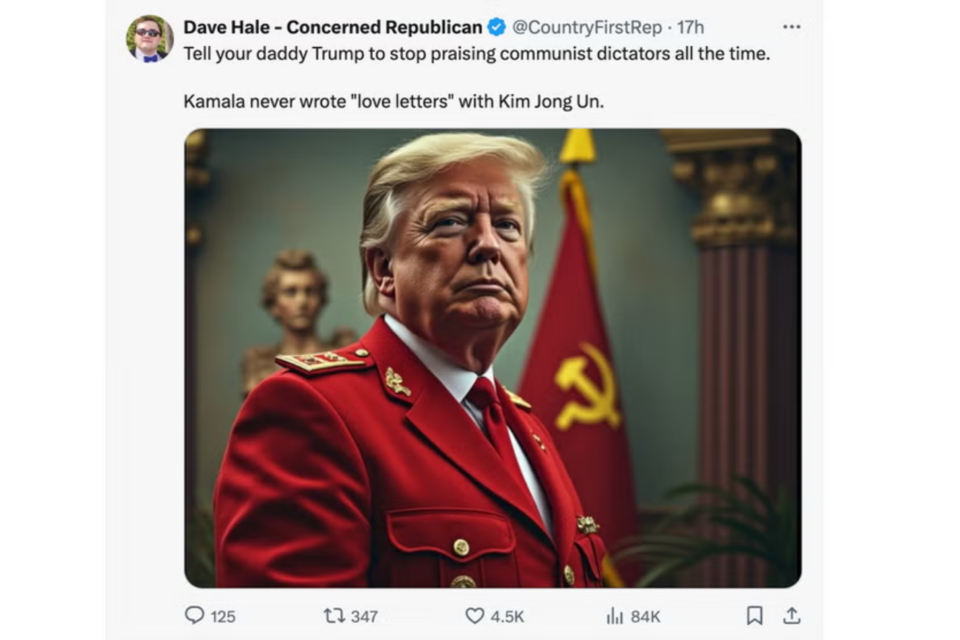Bookmark this tweet
The image size is (960, 640).
(754, 616)
